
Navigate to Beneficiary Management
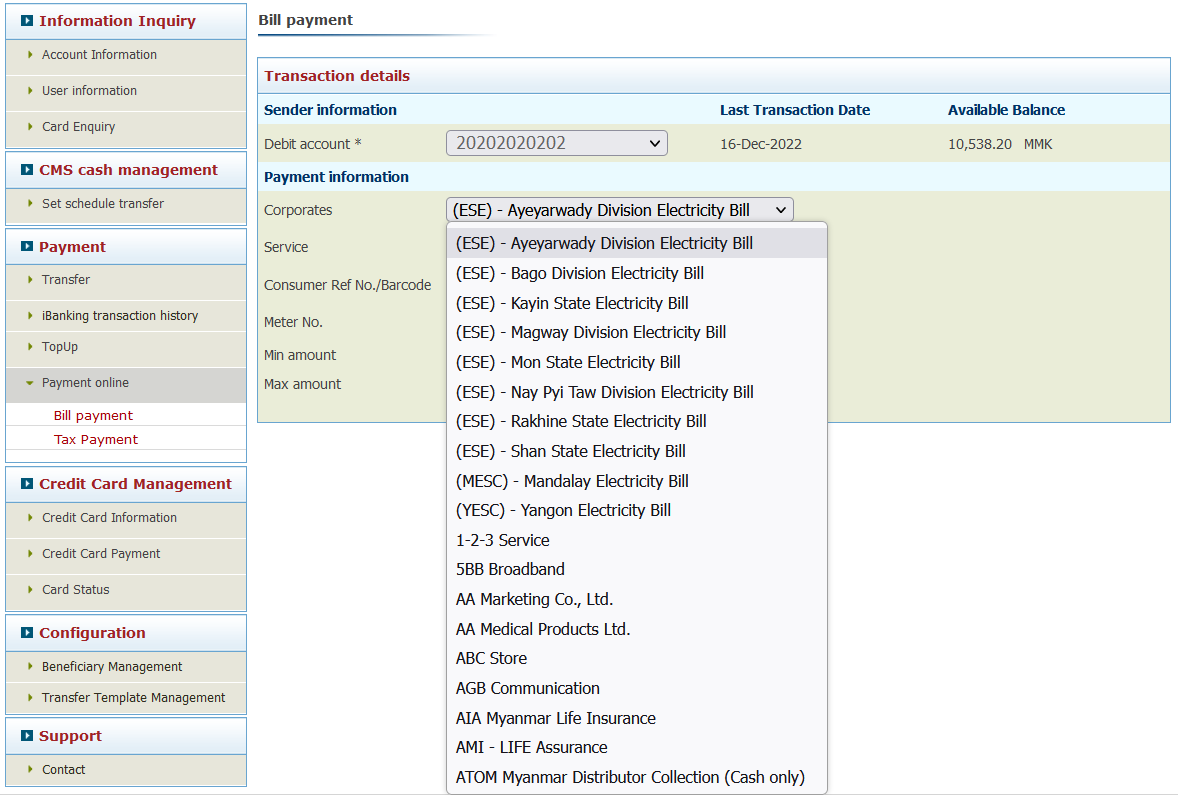(x=112, y=667)
